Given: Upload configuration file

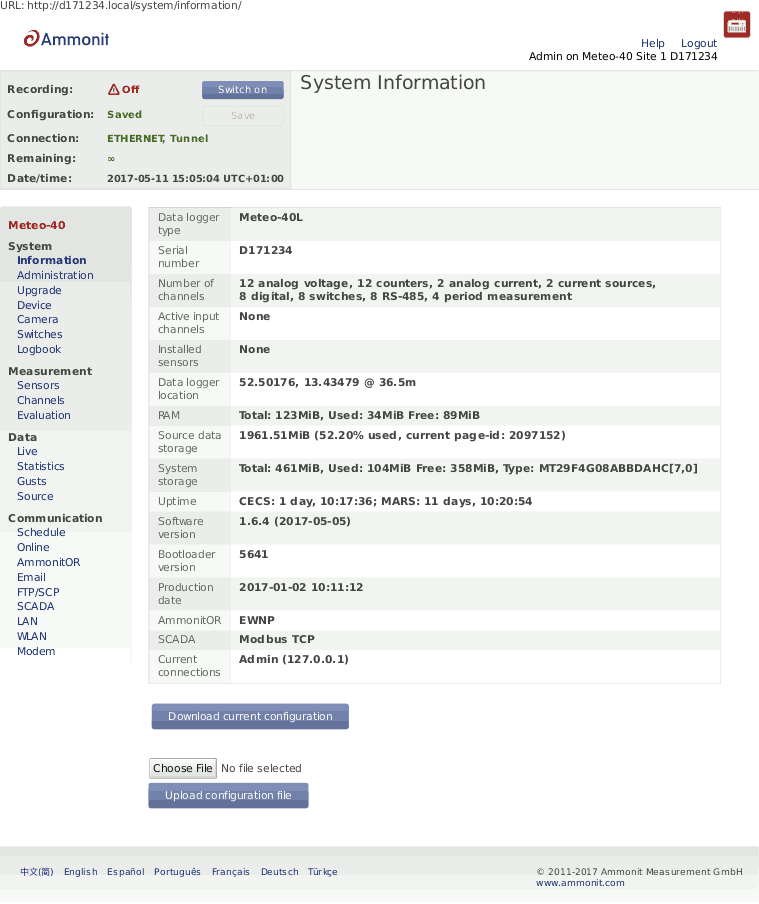Looking at the screenshot, I should 228,795.
